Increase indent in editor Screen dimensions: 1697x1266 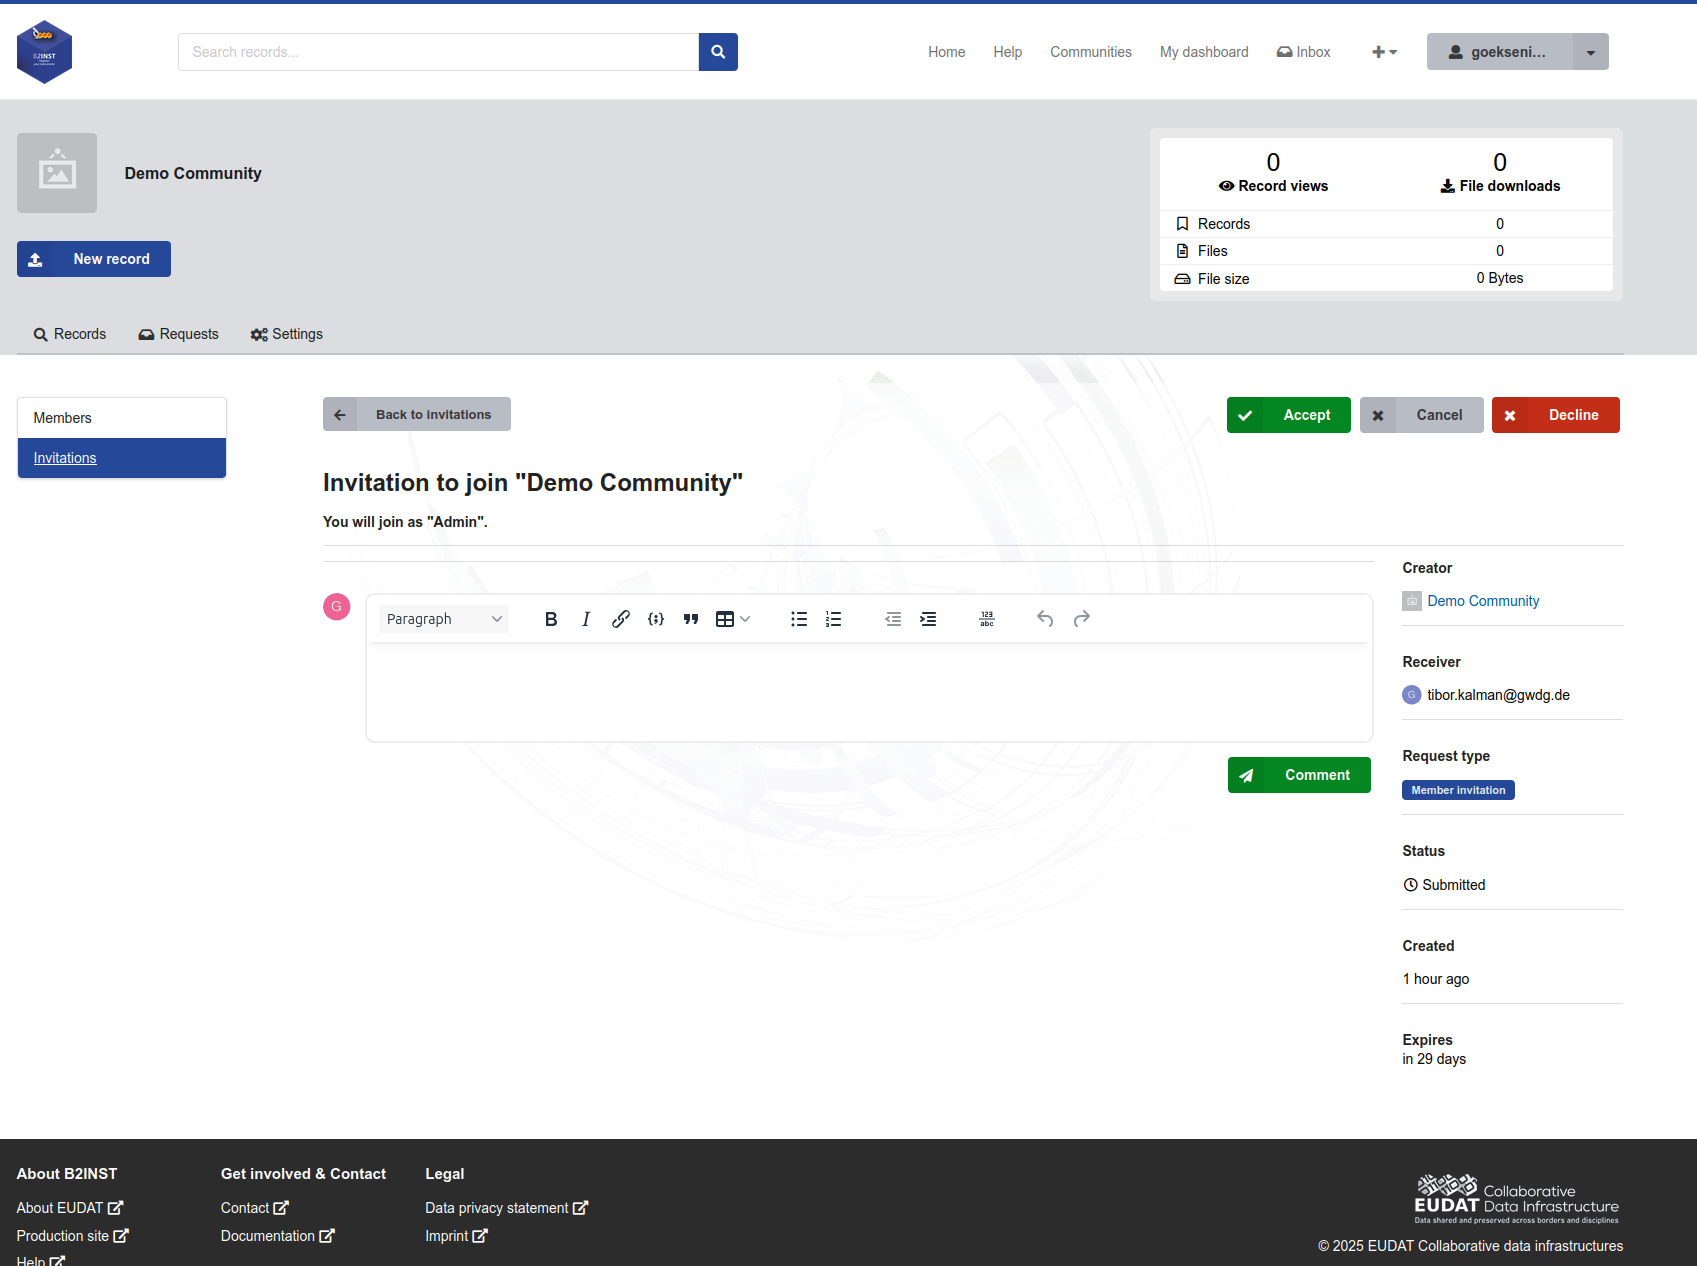click(928, 619)
